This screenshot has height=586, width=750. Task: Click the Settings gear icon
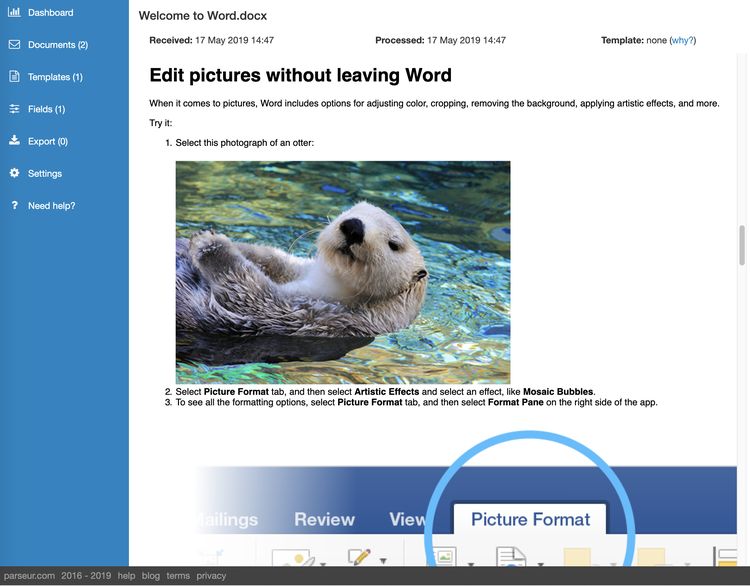14,173
